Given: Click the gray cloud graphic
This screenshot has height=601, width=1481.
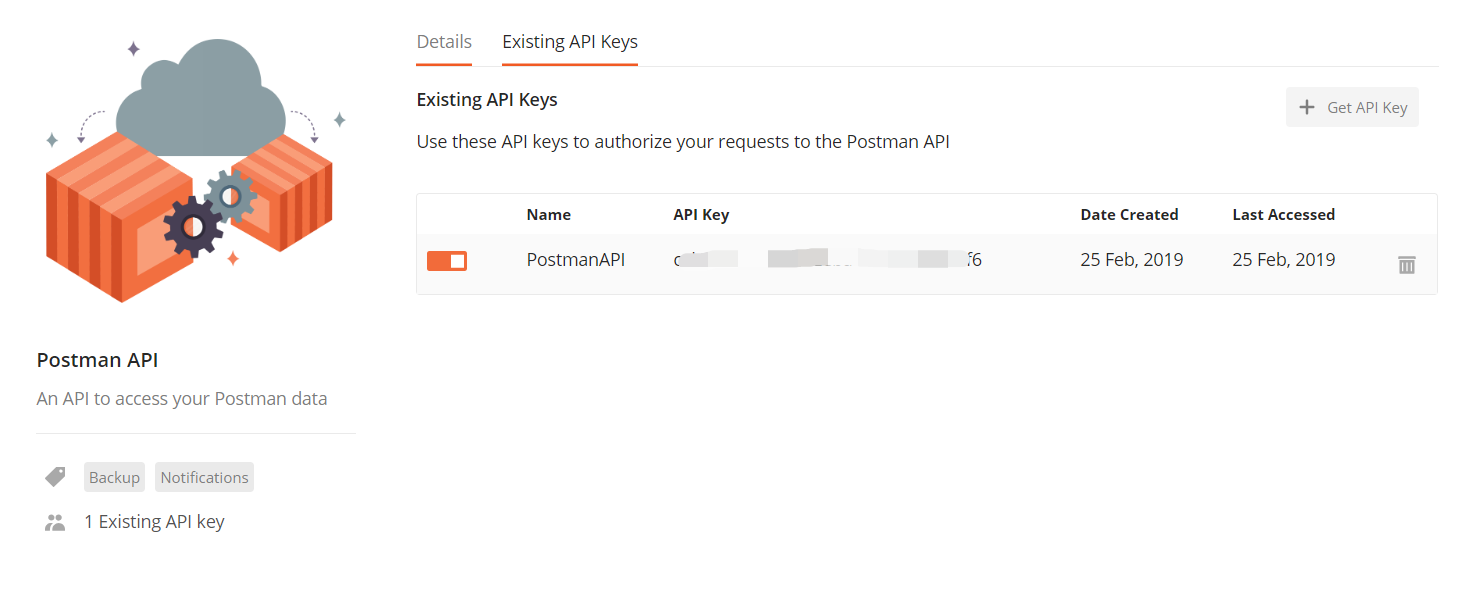Looking at the screenshot, I should click(196, 98).
